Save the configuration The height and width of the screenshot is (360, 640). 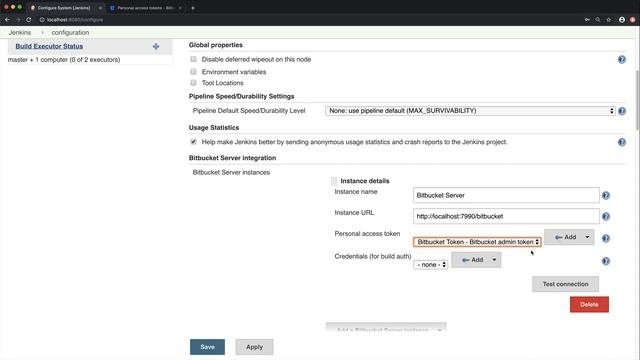click(x=207, y=347)
